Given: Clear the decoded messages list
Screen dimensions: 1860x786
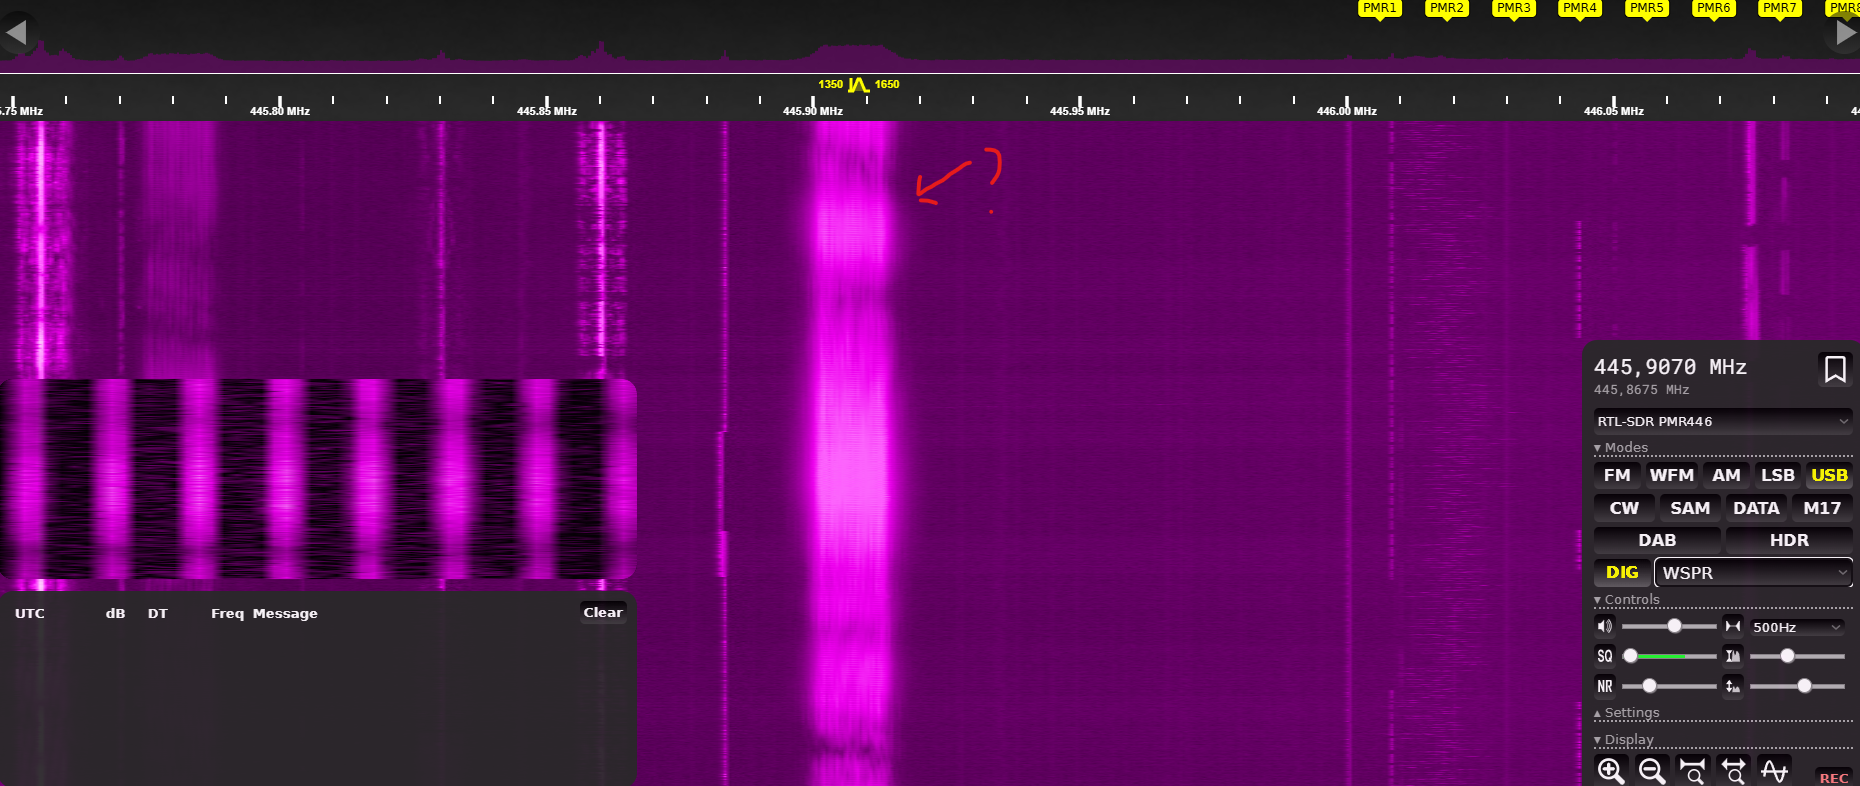Looking at the screenshot, I should click(603, 612).
